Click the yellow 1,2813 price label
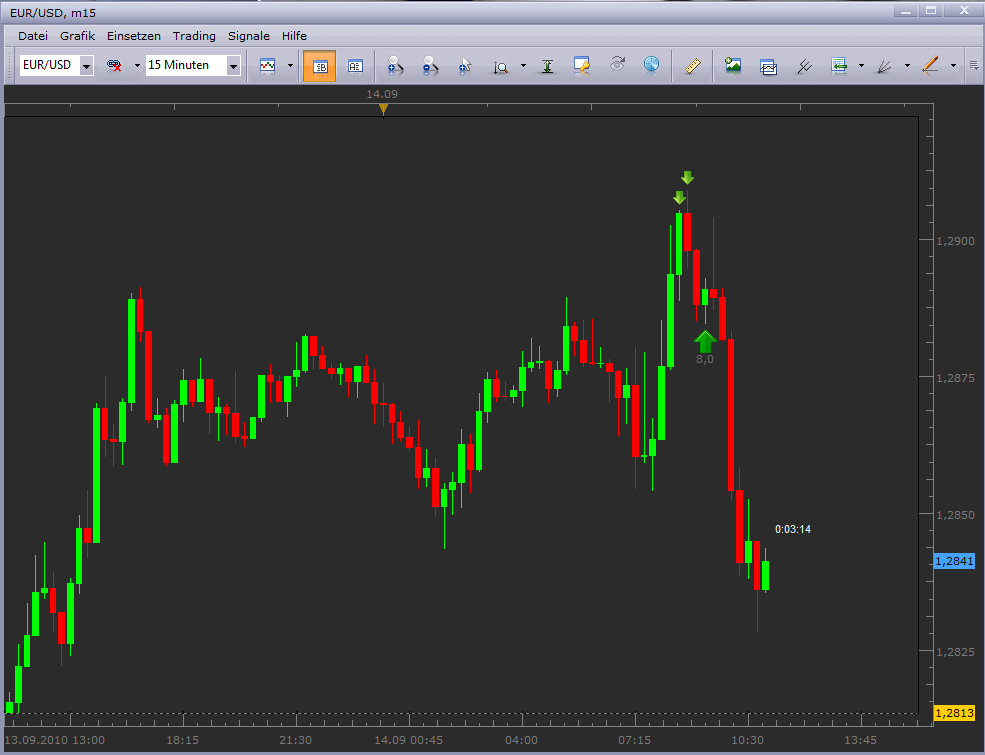985x755 pixels. (x=954, y=713)
